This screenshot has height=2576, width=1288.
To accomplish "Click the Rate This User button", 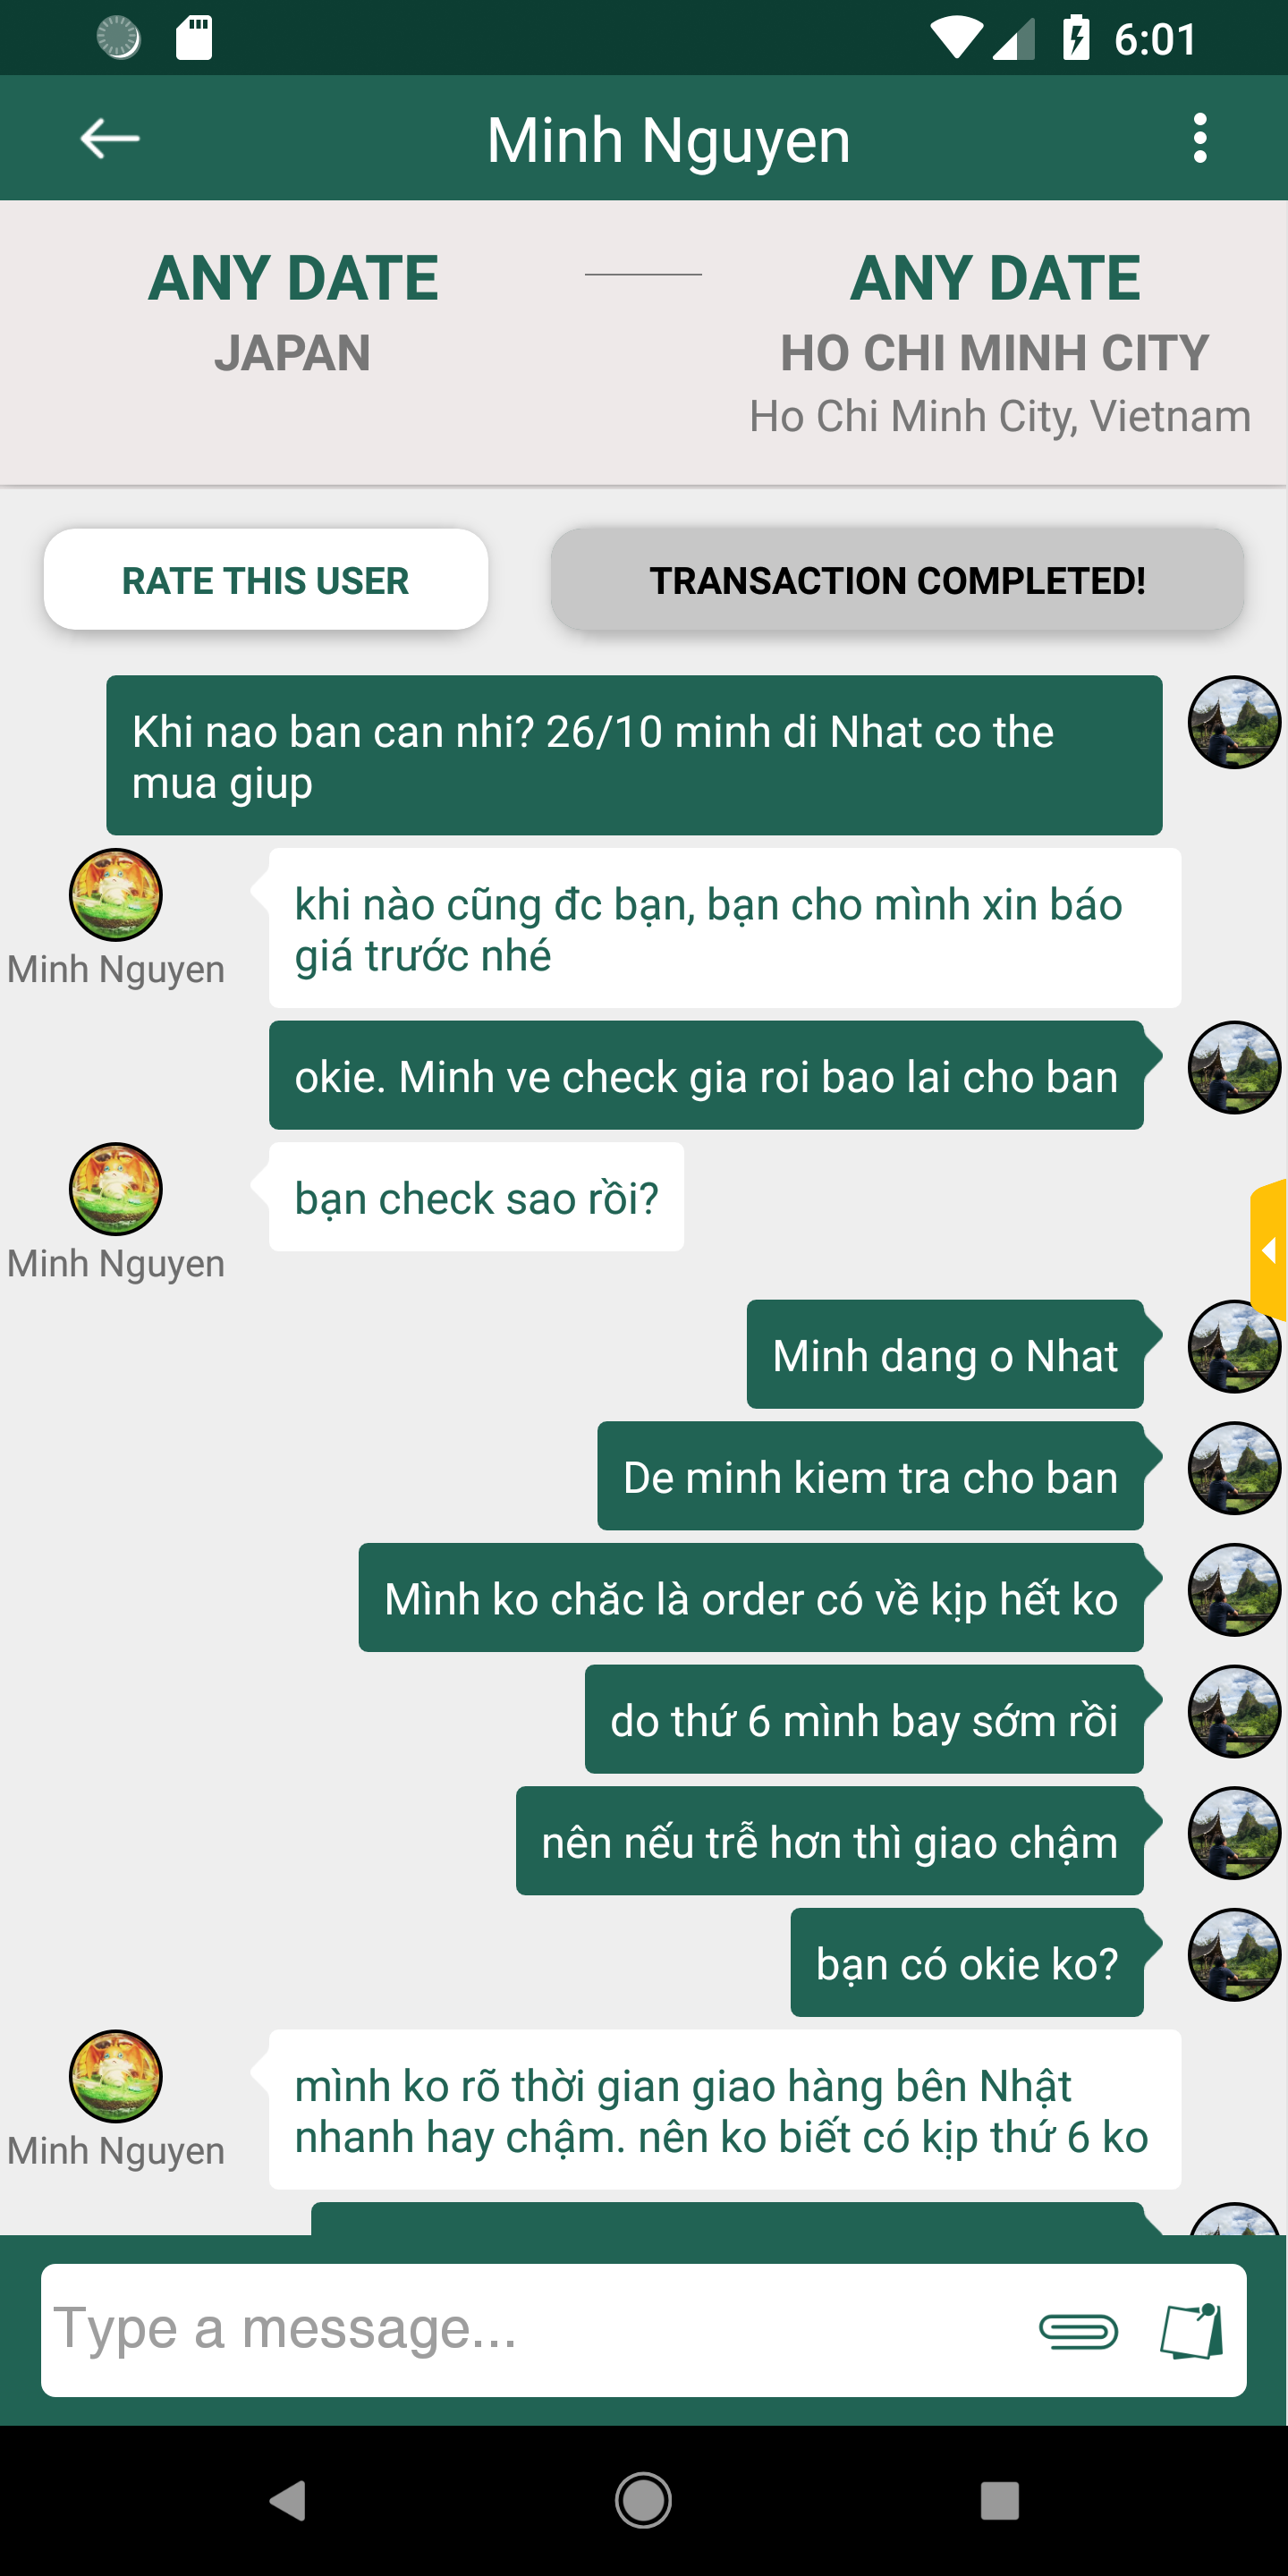I will point(266,580).
